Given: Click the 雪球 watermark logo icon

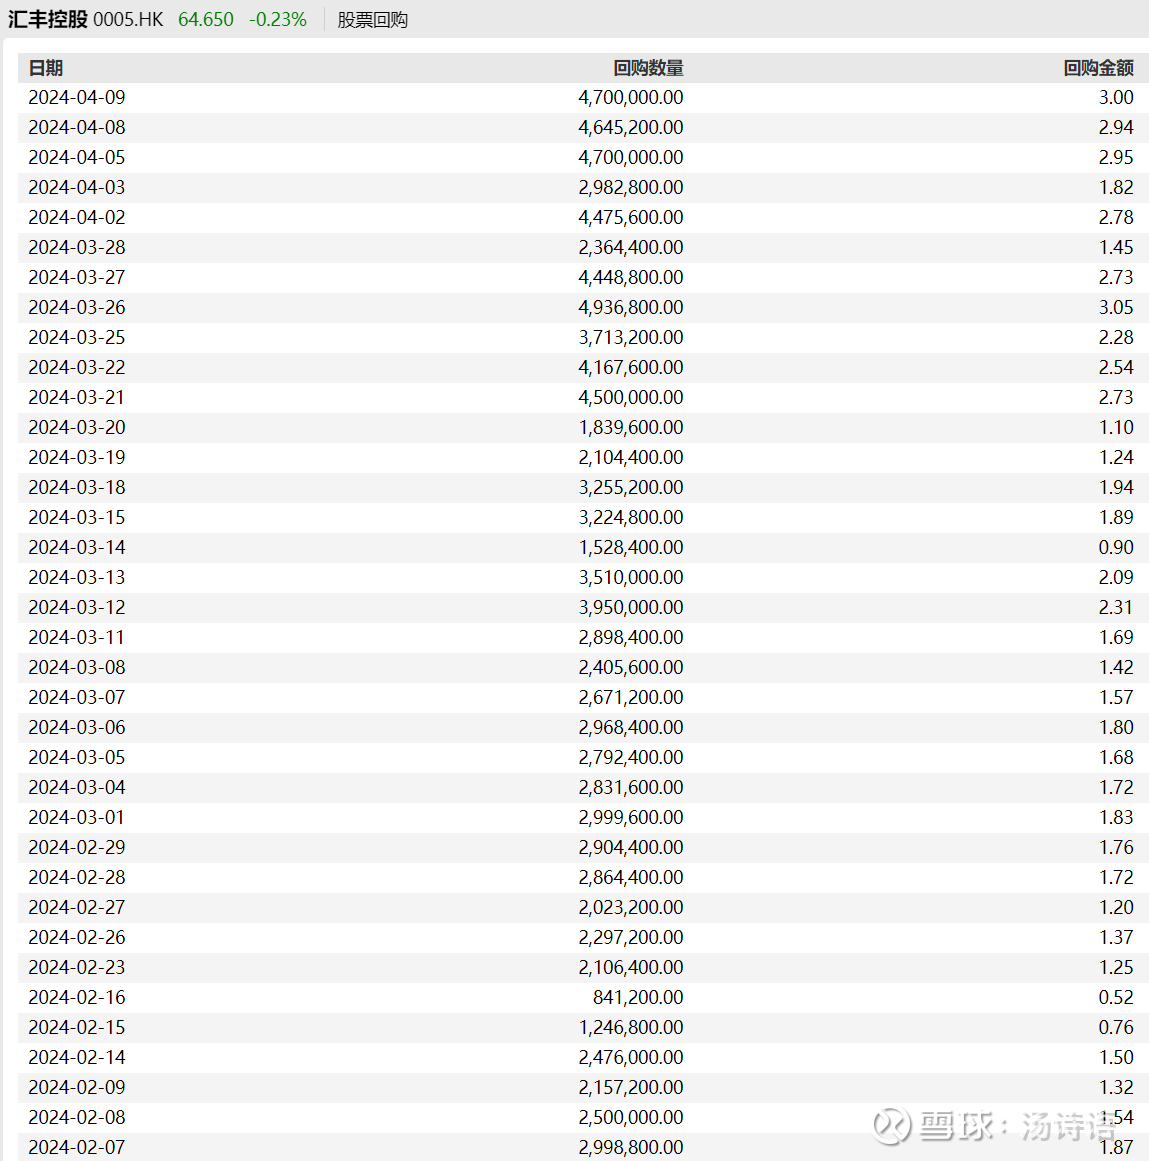Looking at the screenshot, I should click(891, 1125).
